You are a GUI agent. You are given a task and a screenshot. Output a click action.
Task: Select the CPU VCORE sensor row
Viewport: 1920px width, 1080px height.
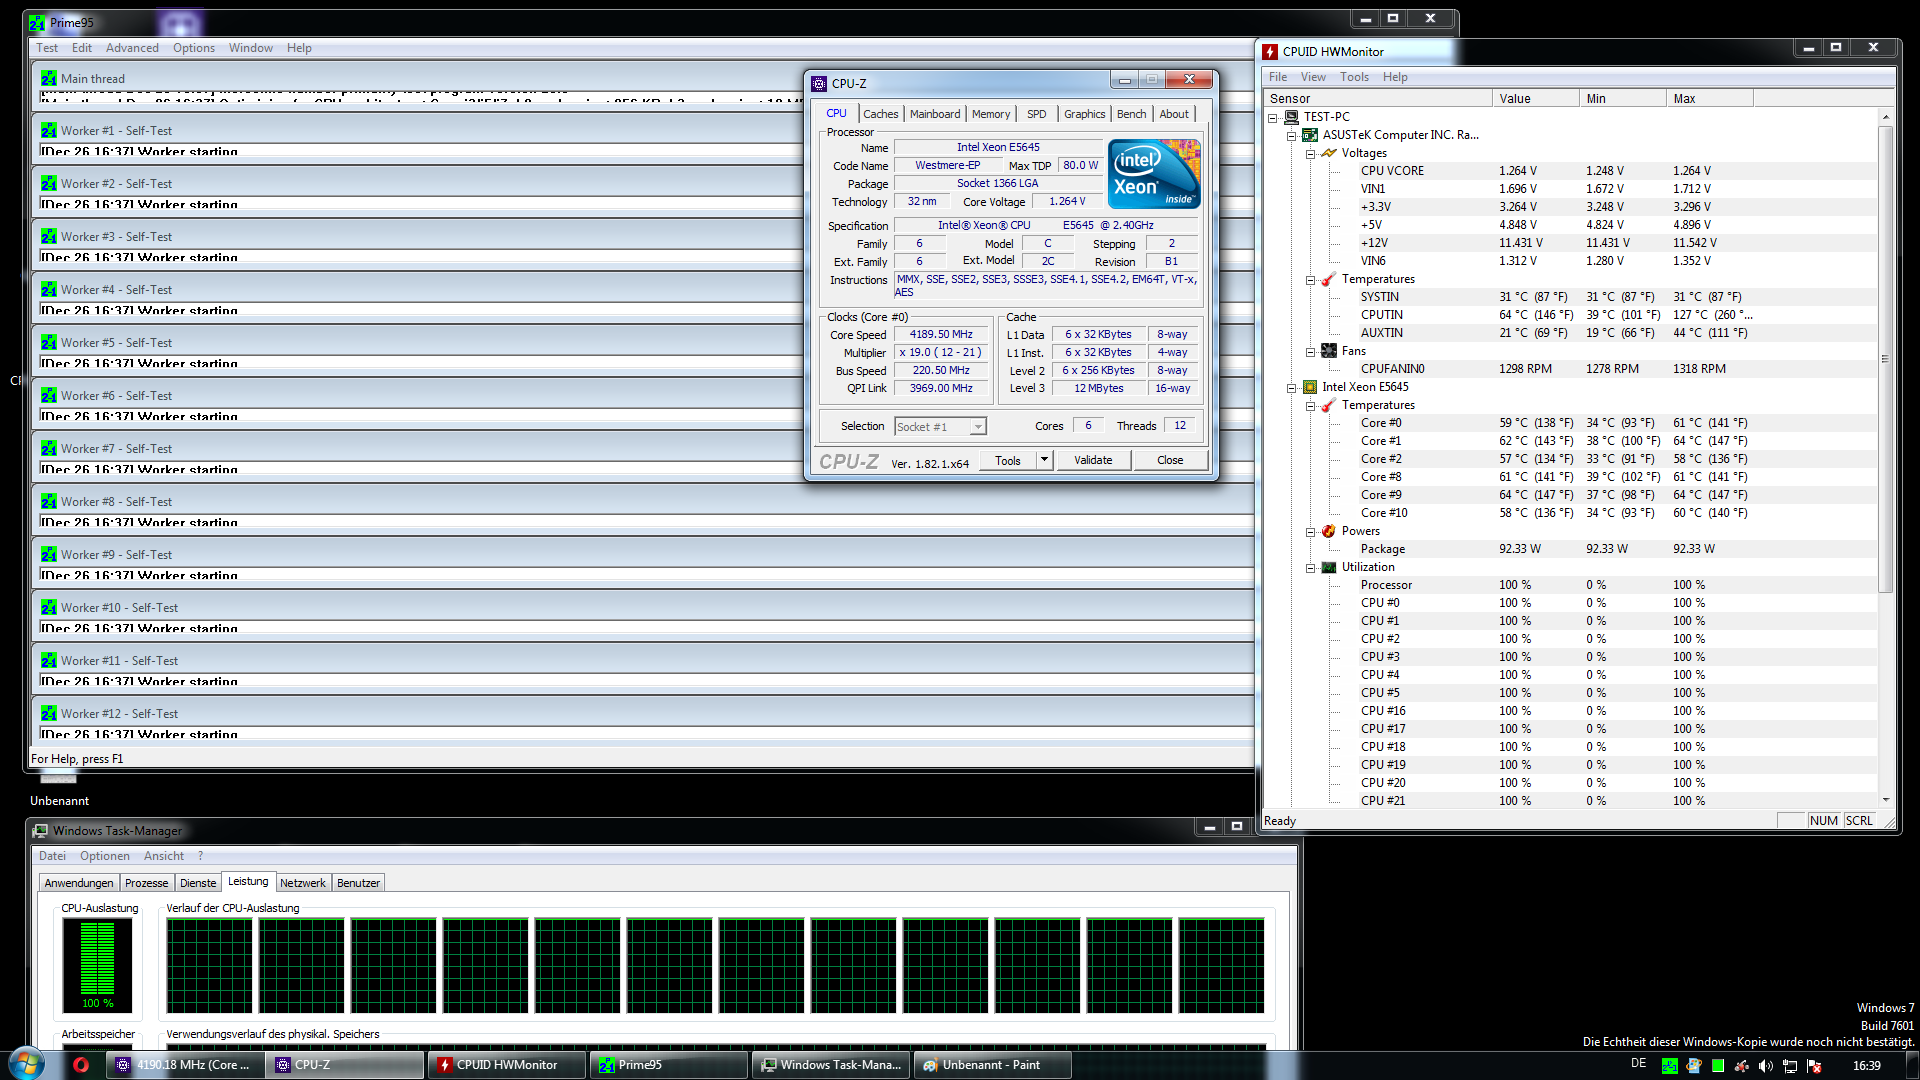click(1392, 171)
